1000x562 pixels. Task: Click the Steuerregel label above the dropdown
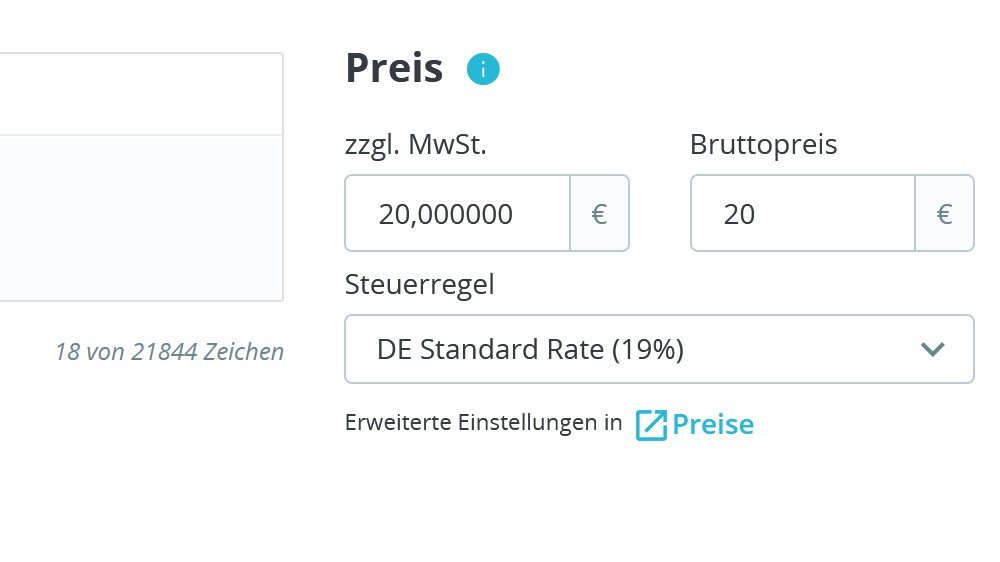tap(419, 285)
